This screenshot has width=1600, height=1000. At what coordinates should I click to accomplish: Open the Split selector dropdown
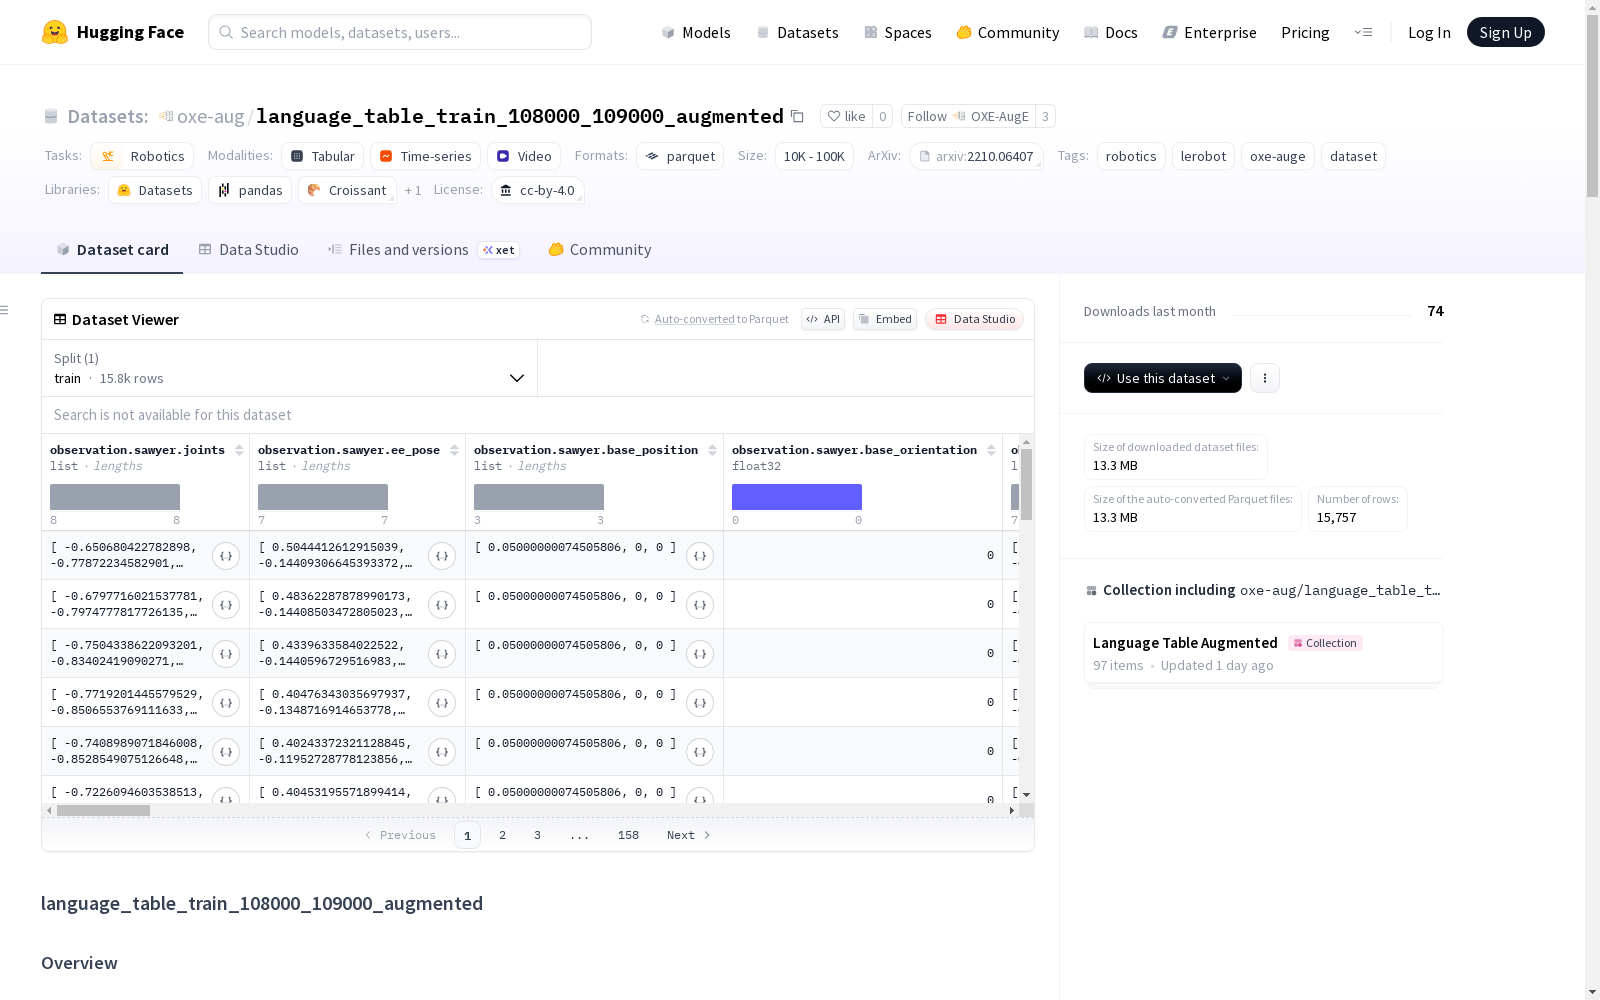pyautogui.click(x=289, y=368)
